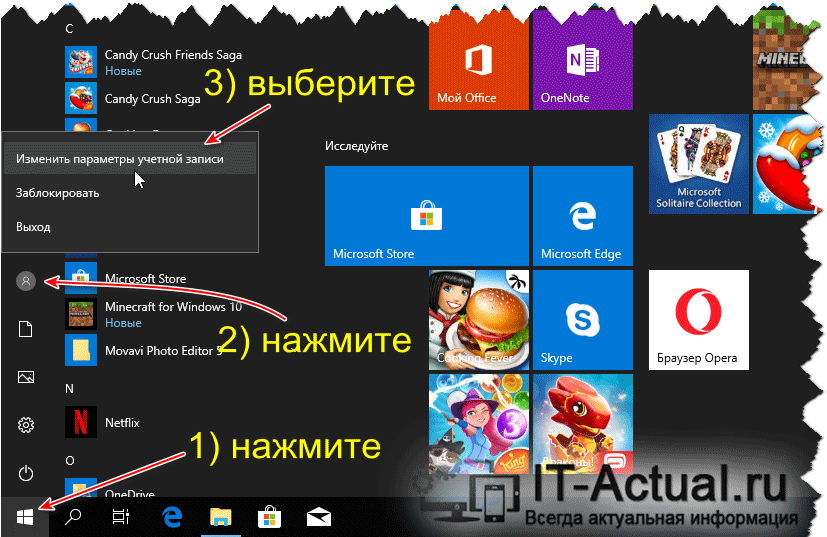Screen dimensions: 827x537
Task: Open the Cooking Fever tile
Action: pyautogui.click(x=479, y=320)
